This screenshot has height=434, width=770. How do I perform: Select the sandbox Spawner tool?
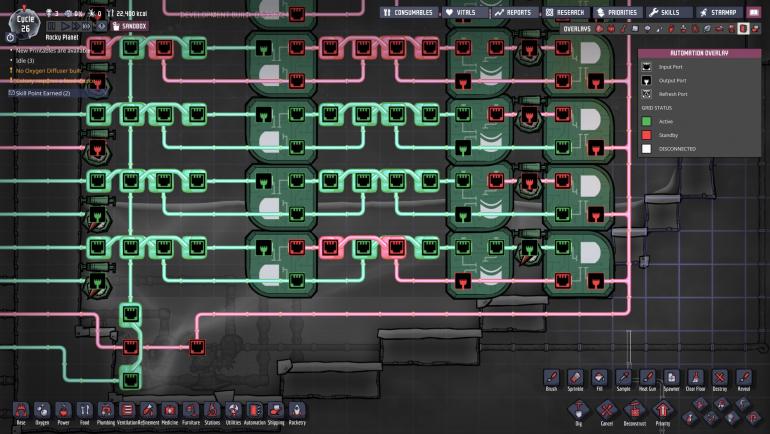(671, 380)
